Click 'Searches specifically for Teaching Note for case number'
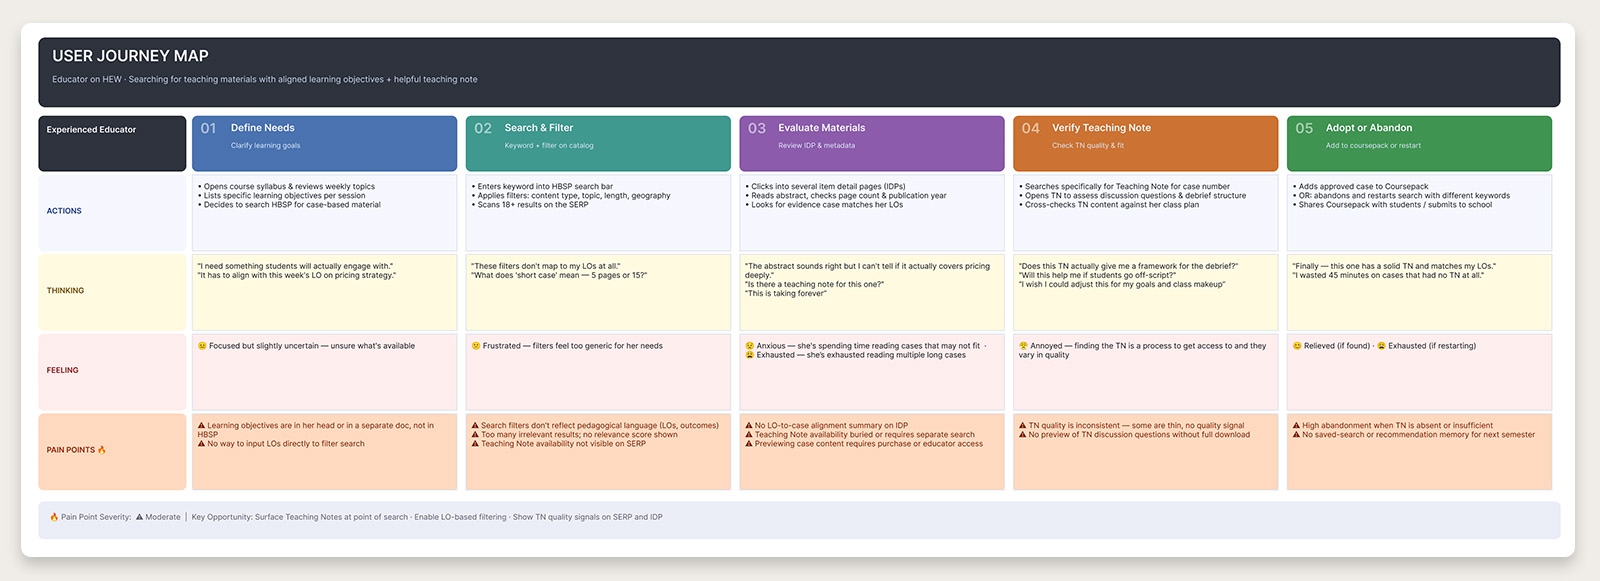The image size is (1600, 581). coord(1127,187)
